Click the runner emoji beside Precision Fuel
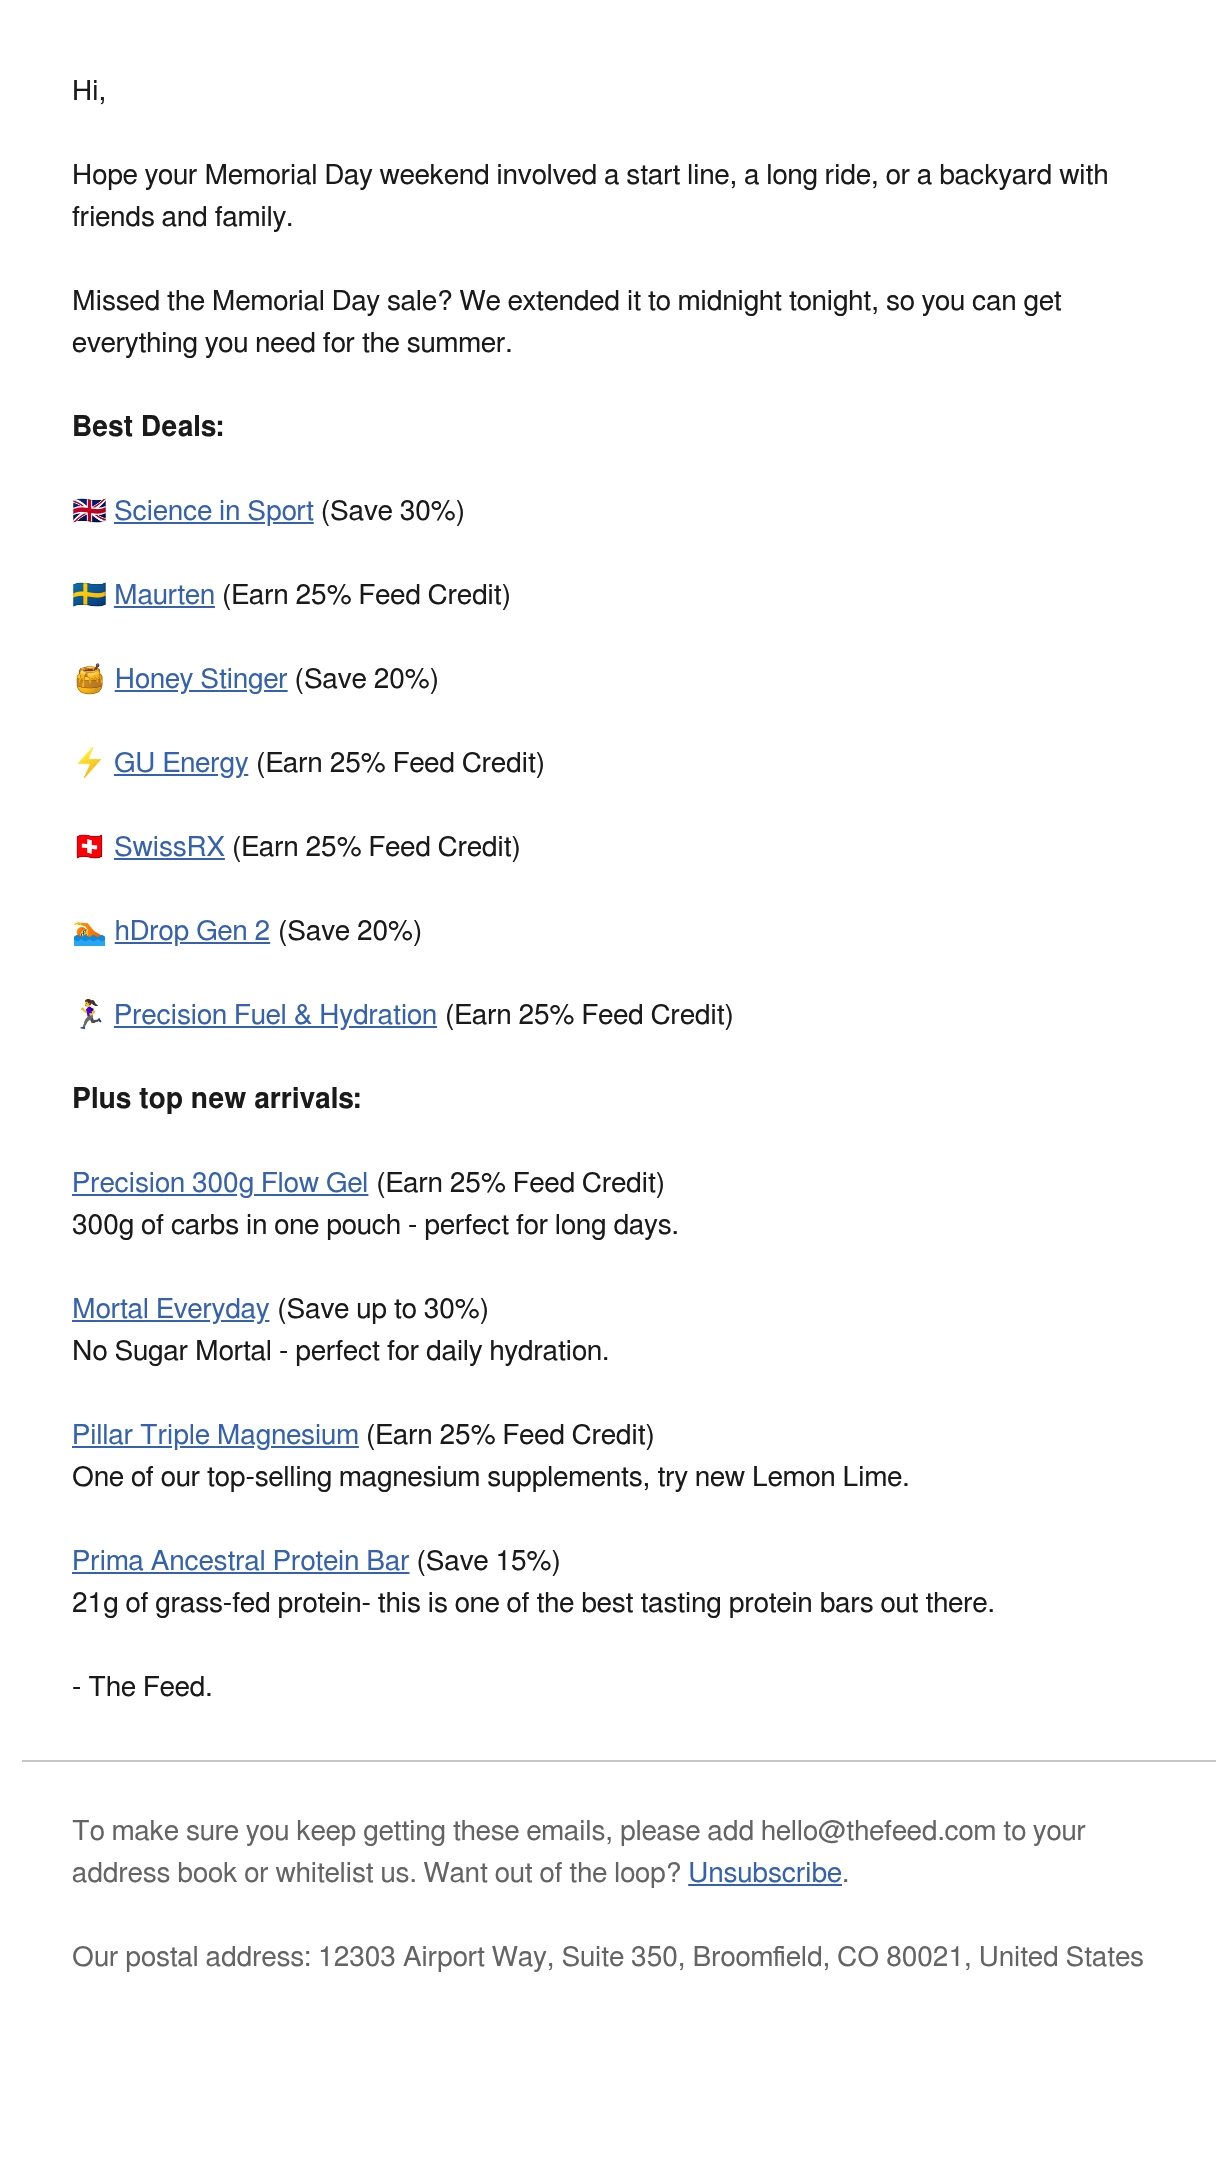The width and height of the screenshot is (1216, 2160). point(89,1014)
